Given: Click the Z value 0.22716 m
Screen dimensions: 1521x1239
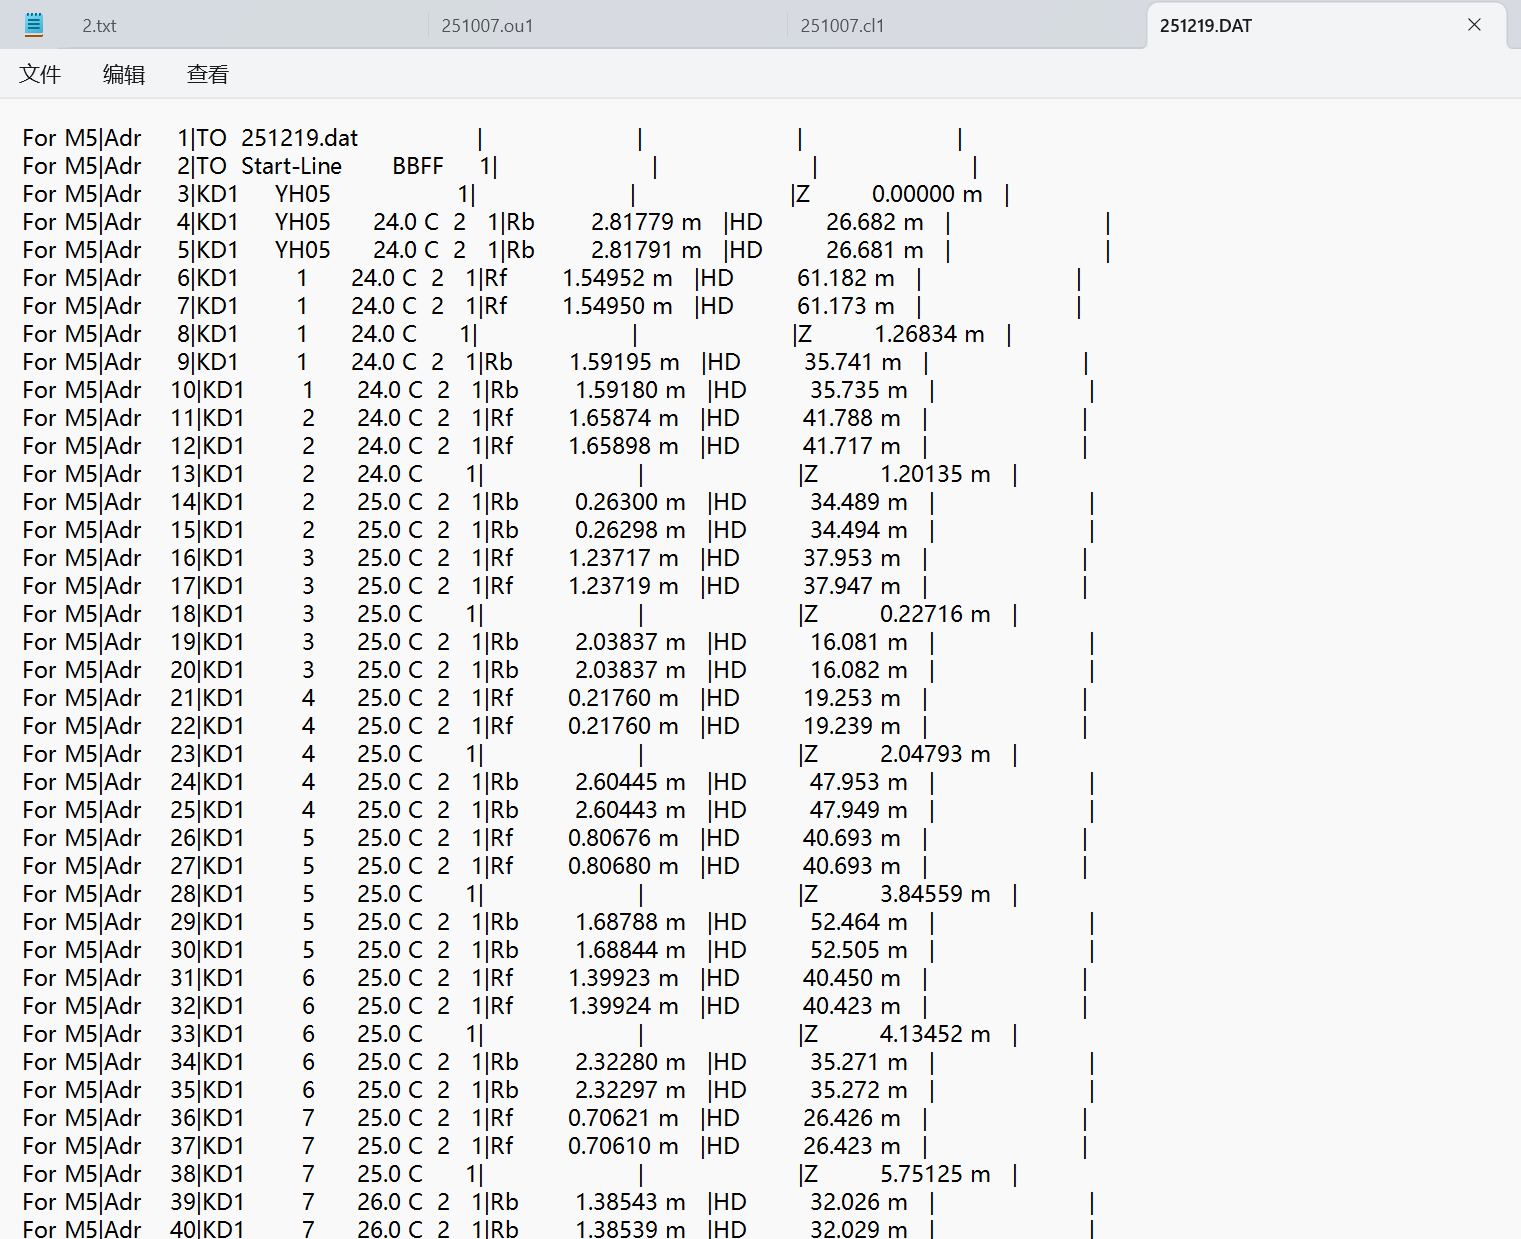Looking at the screenshot, I should [936, 614].
